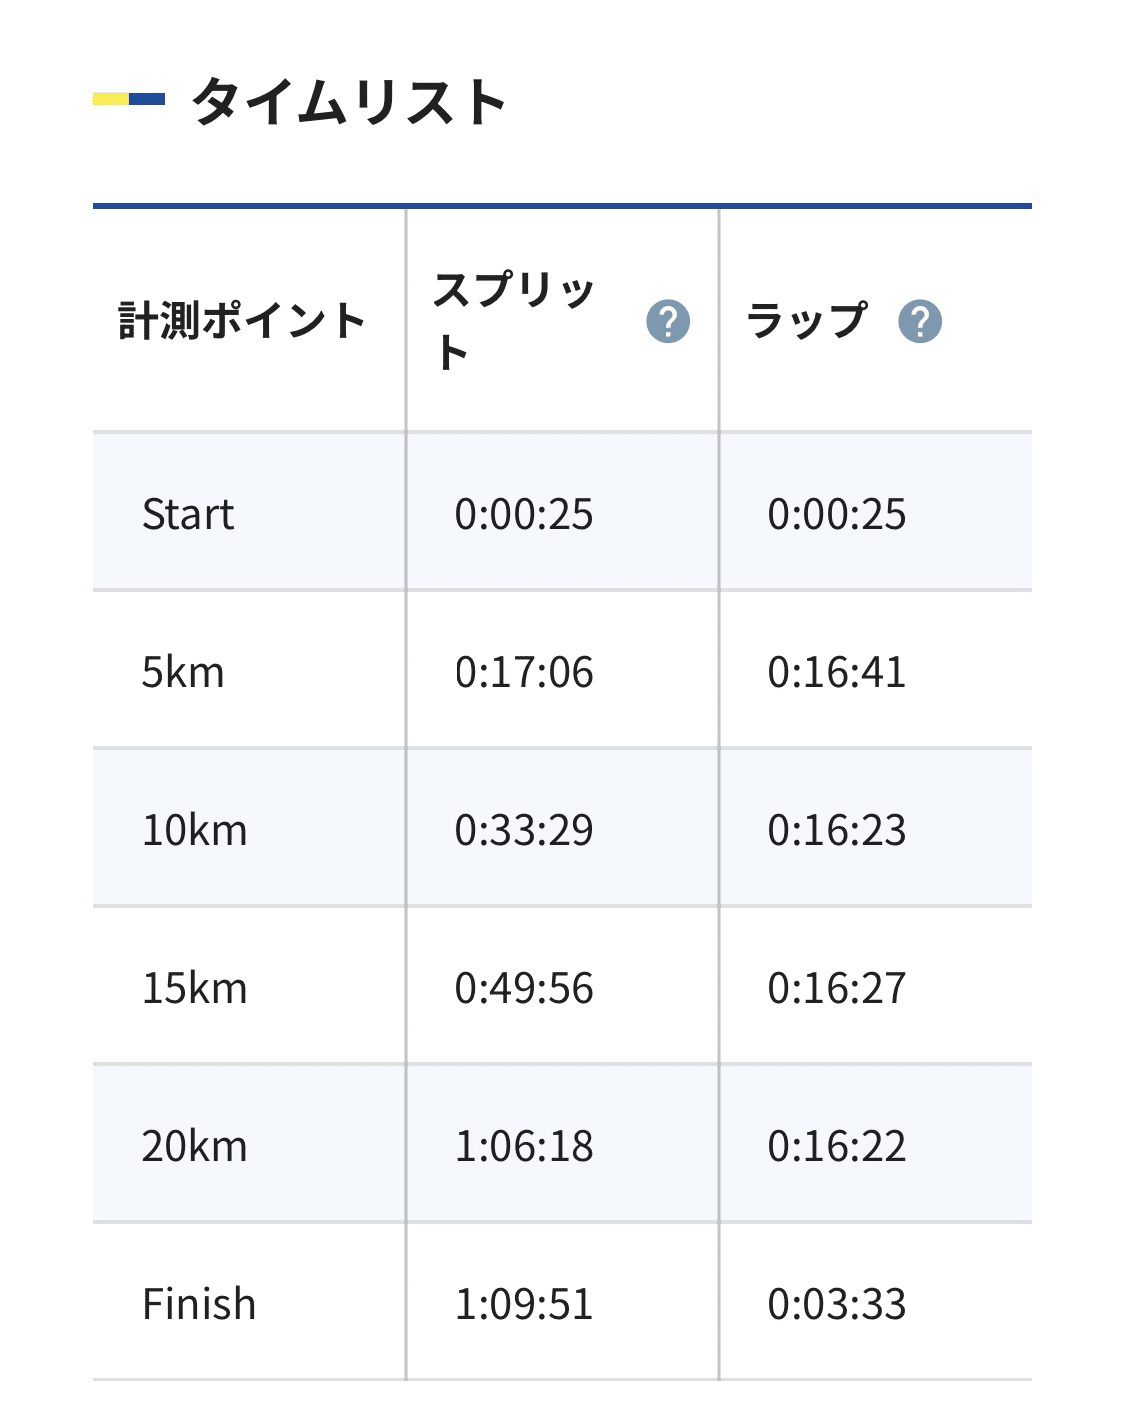Viewport: 1125px width, 1414px height.
Task: Open the ラップ help question mark
Action: coord(920,322)
